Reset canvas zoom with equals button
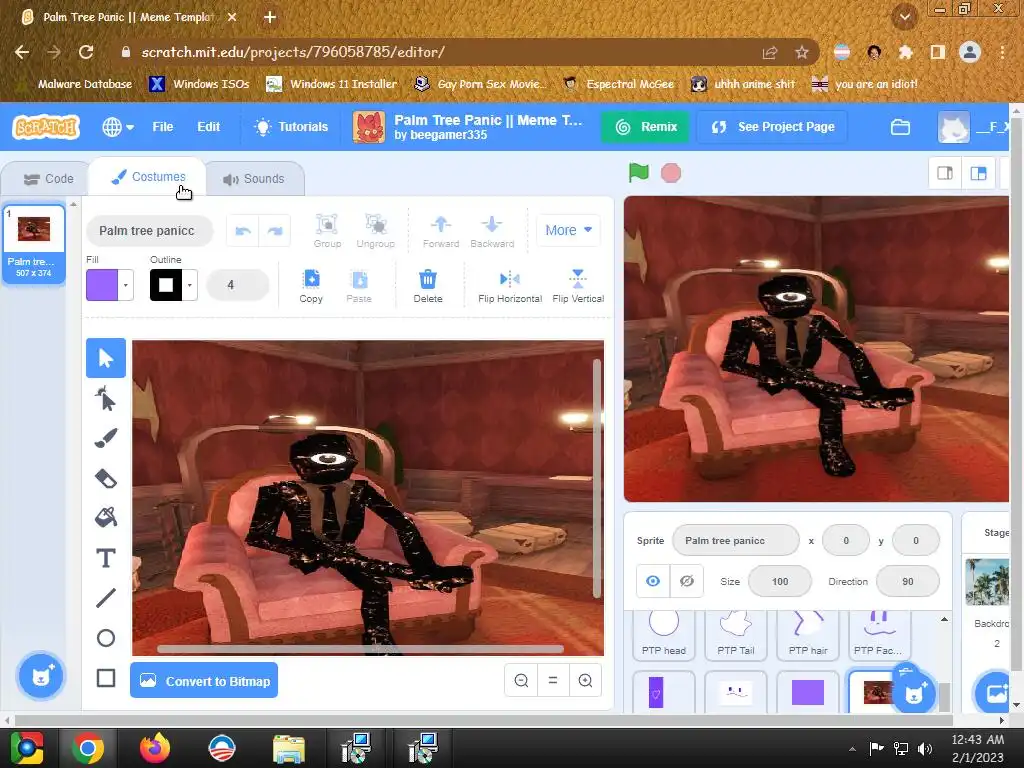This screenshot has width=1024, height=768. pos(553,680)
